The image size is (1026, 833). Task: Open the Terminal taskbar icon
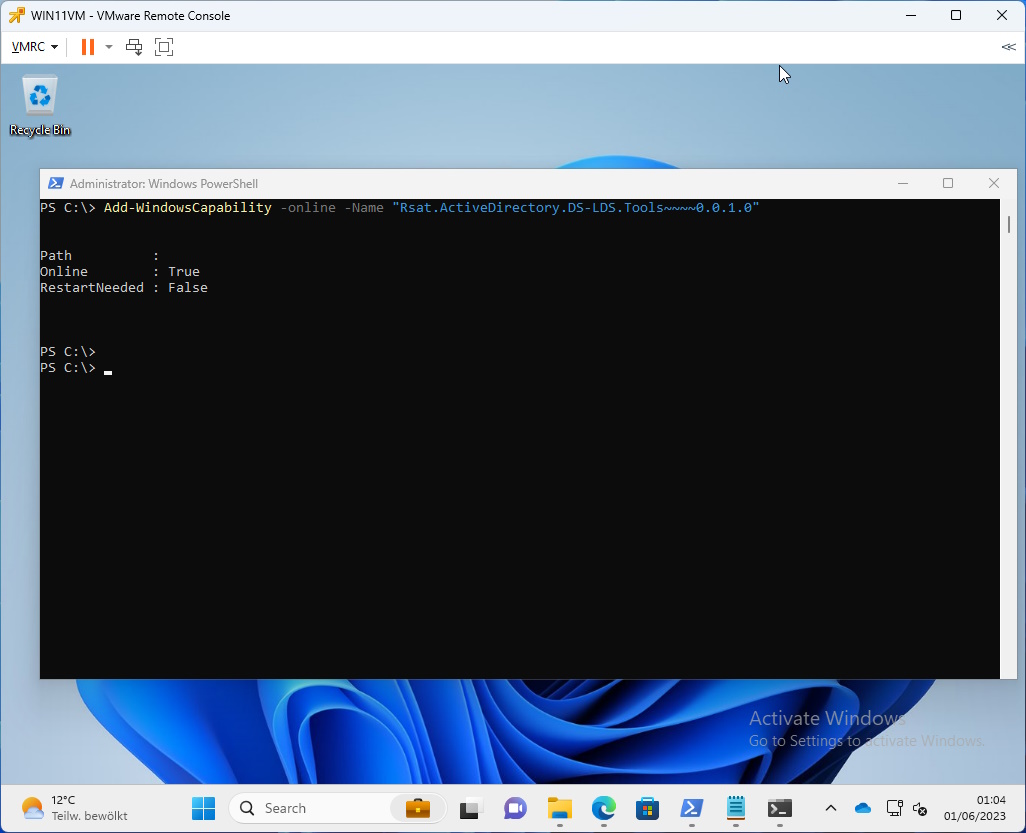click(x=780, y=809)
